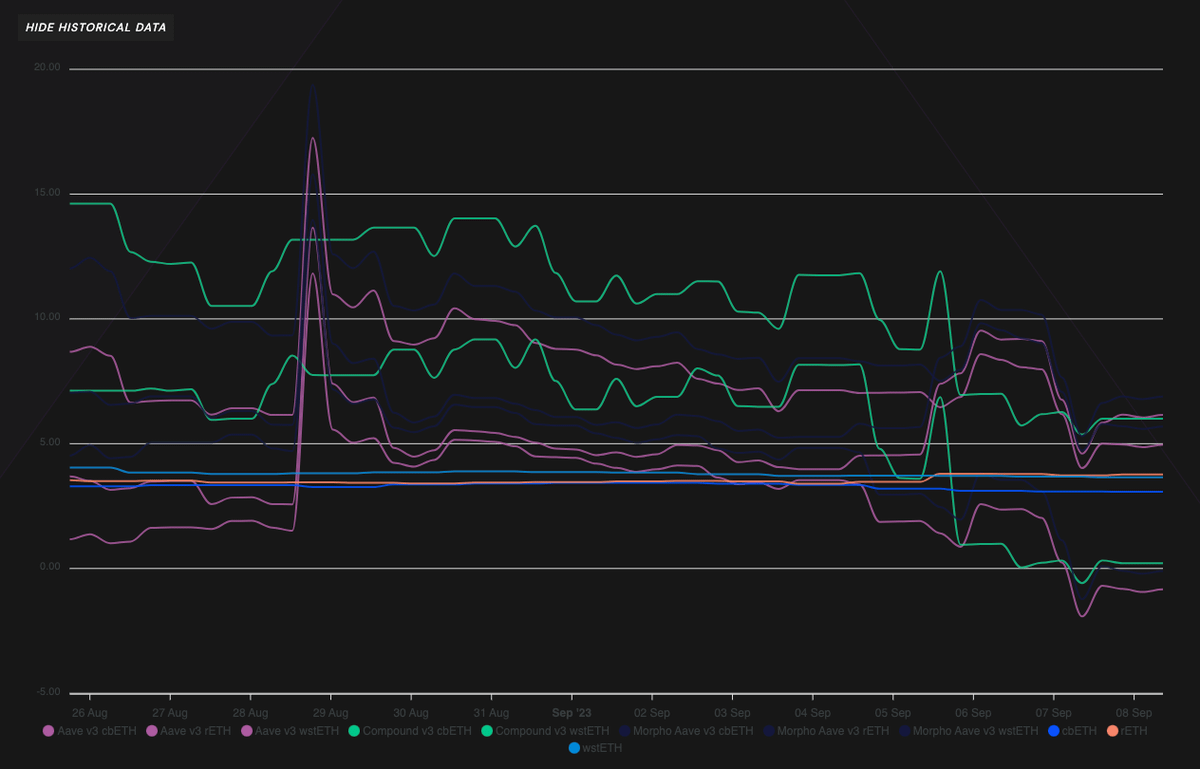Click the 20.00 y-axis label

(47, 68)
